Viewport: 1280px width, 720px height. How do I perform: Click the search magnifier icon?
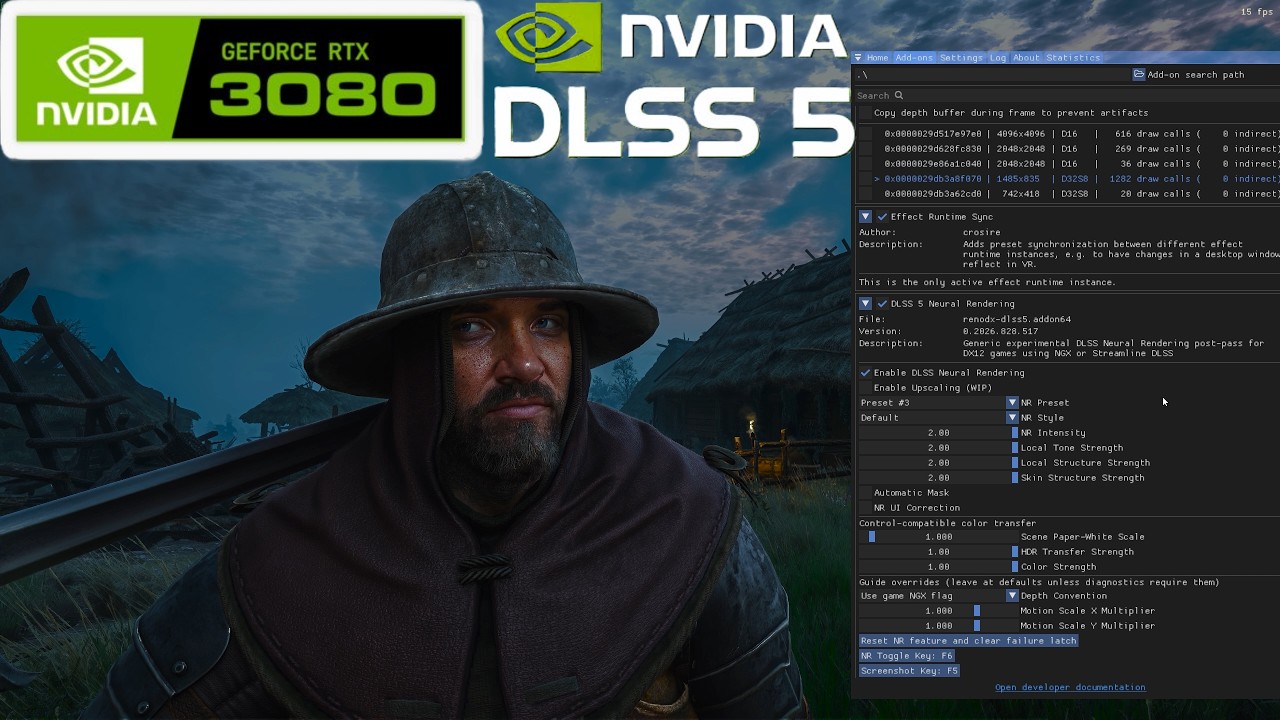pos(899,96)
